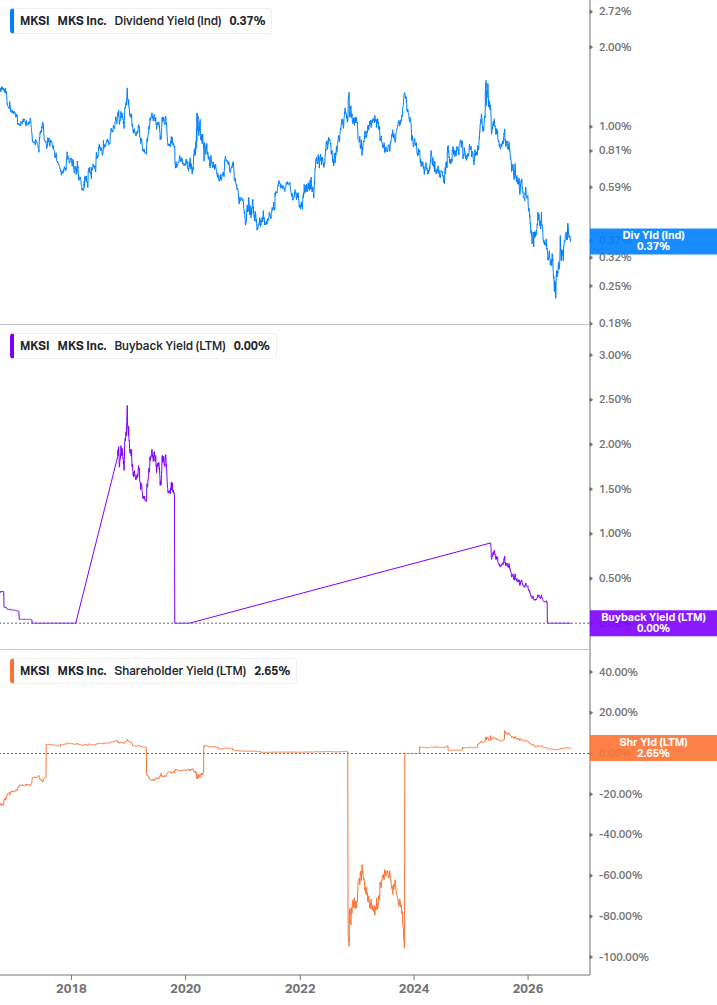Image resolution: width=717 pixels, height=1005 pixels.
Task: Click the 2.72% tick on dividend yield axis
Action: pos(615,12)
